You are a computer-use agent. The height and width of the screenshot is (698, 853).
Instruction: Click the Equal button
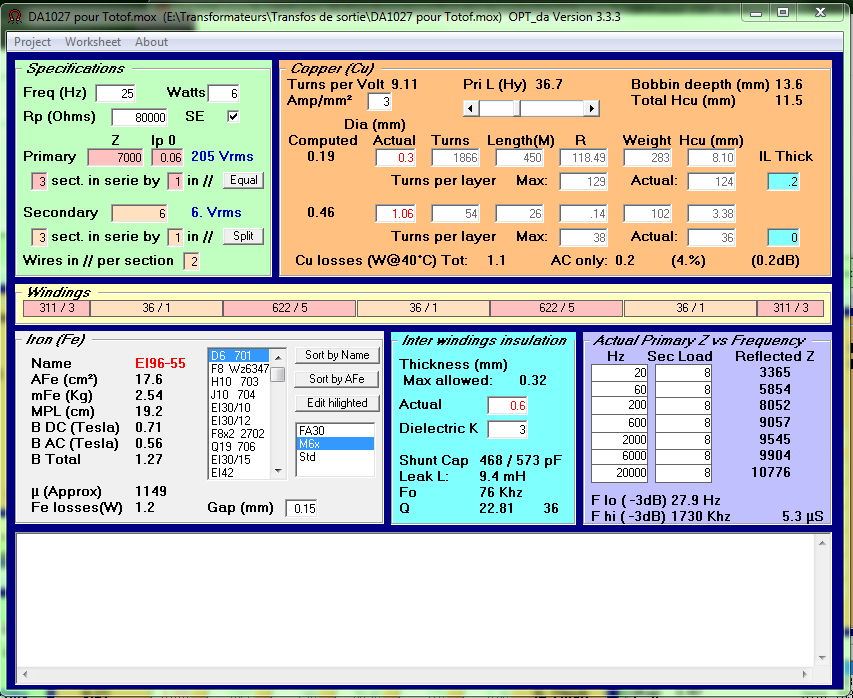tap(243, 180)
